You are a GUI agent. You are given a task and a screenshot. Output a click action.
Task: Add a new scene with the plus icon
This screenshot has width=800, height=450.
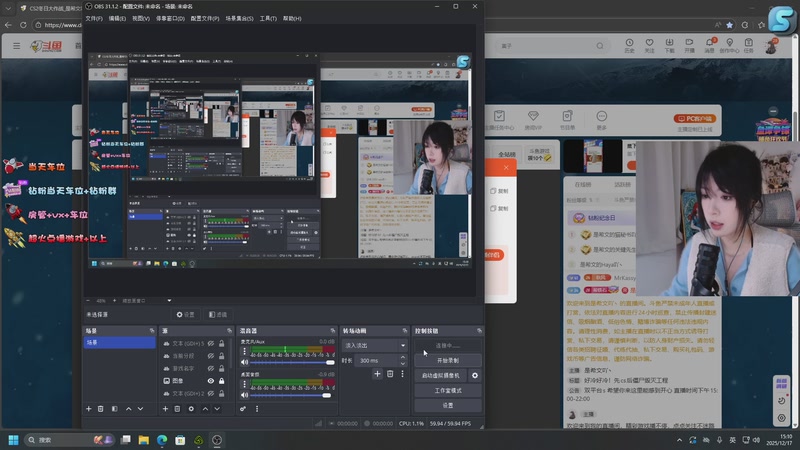coord(88,409)
